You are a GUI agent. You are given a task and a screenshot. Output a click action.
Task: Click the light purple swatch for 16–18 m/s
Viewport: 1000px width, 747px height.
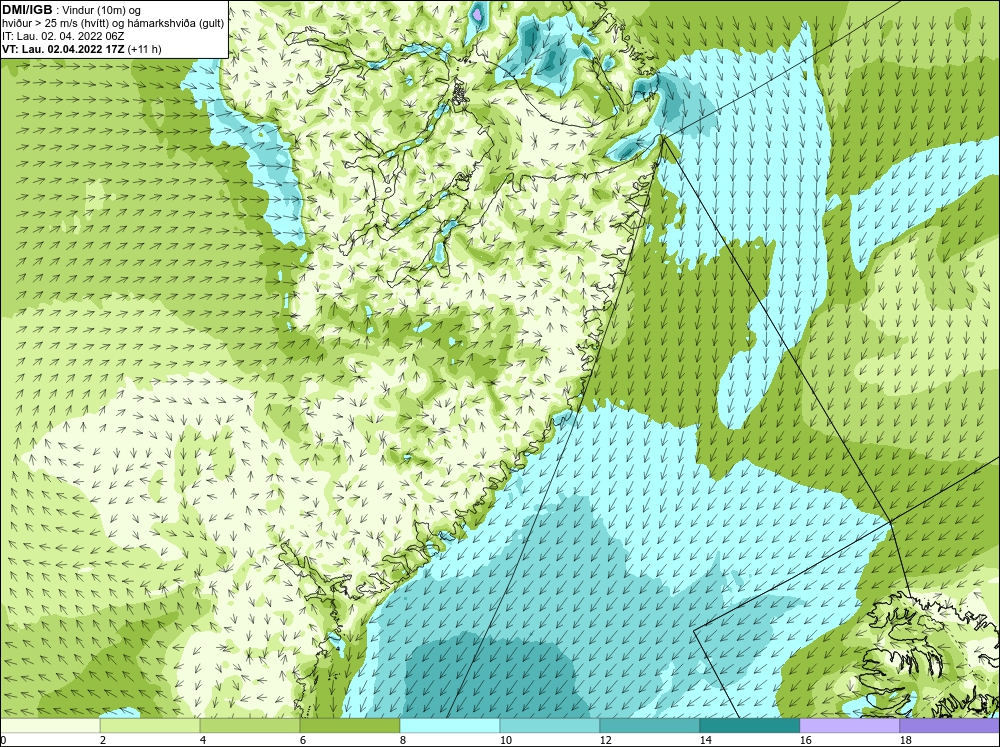849,725
